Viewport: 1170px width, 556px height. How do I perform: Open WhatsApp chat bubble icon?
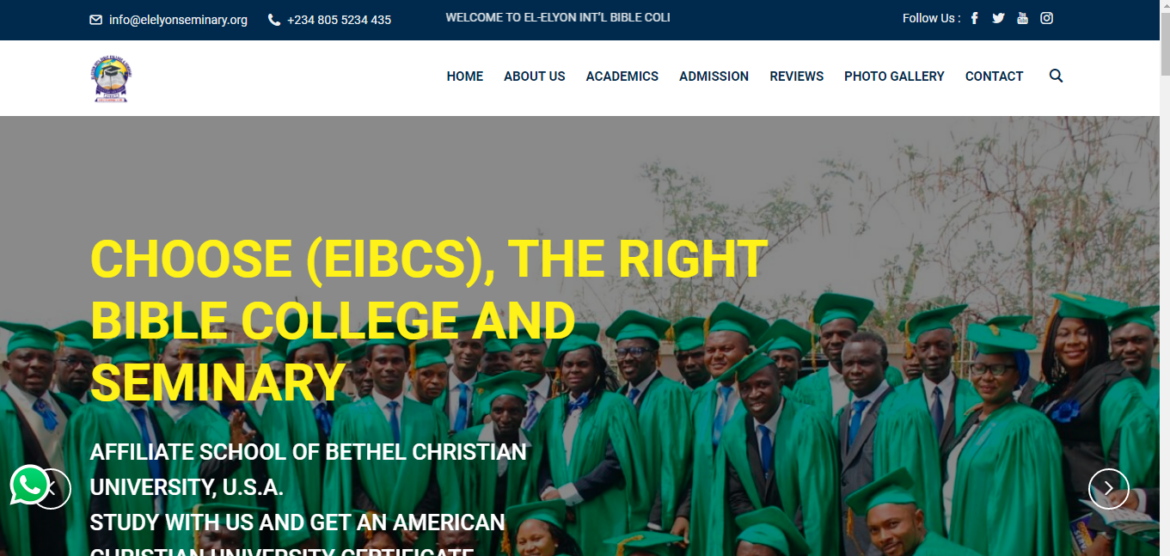tap(29, 485)
